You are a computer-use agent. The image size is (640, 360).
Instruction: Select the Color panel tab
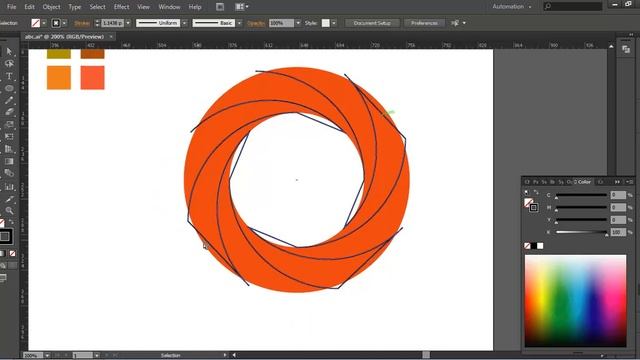pyautogui.click(x=582, y=182)
